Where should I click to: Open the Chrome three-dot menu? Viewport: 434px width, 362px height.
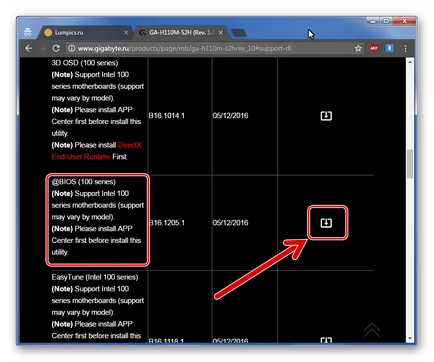pyautogui.click(x=405, y=48)
